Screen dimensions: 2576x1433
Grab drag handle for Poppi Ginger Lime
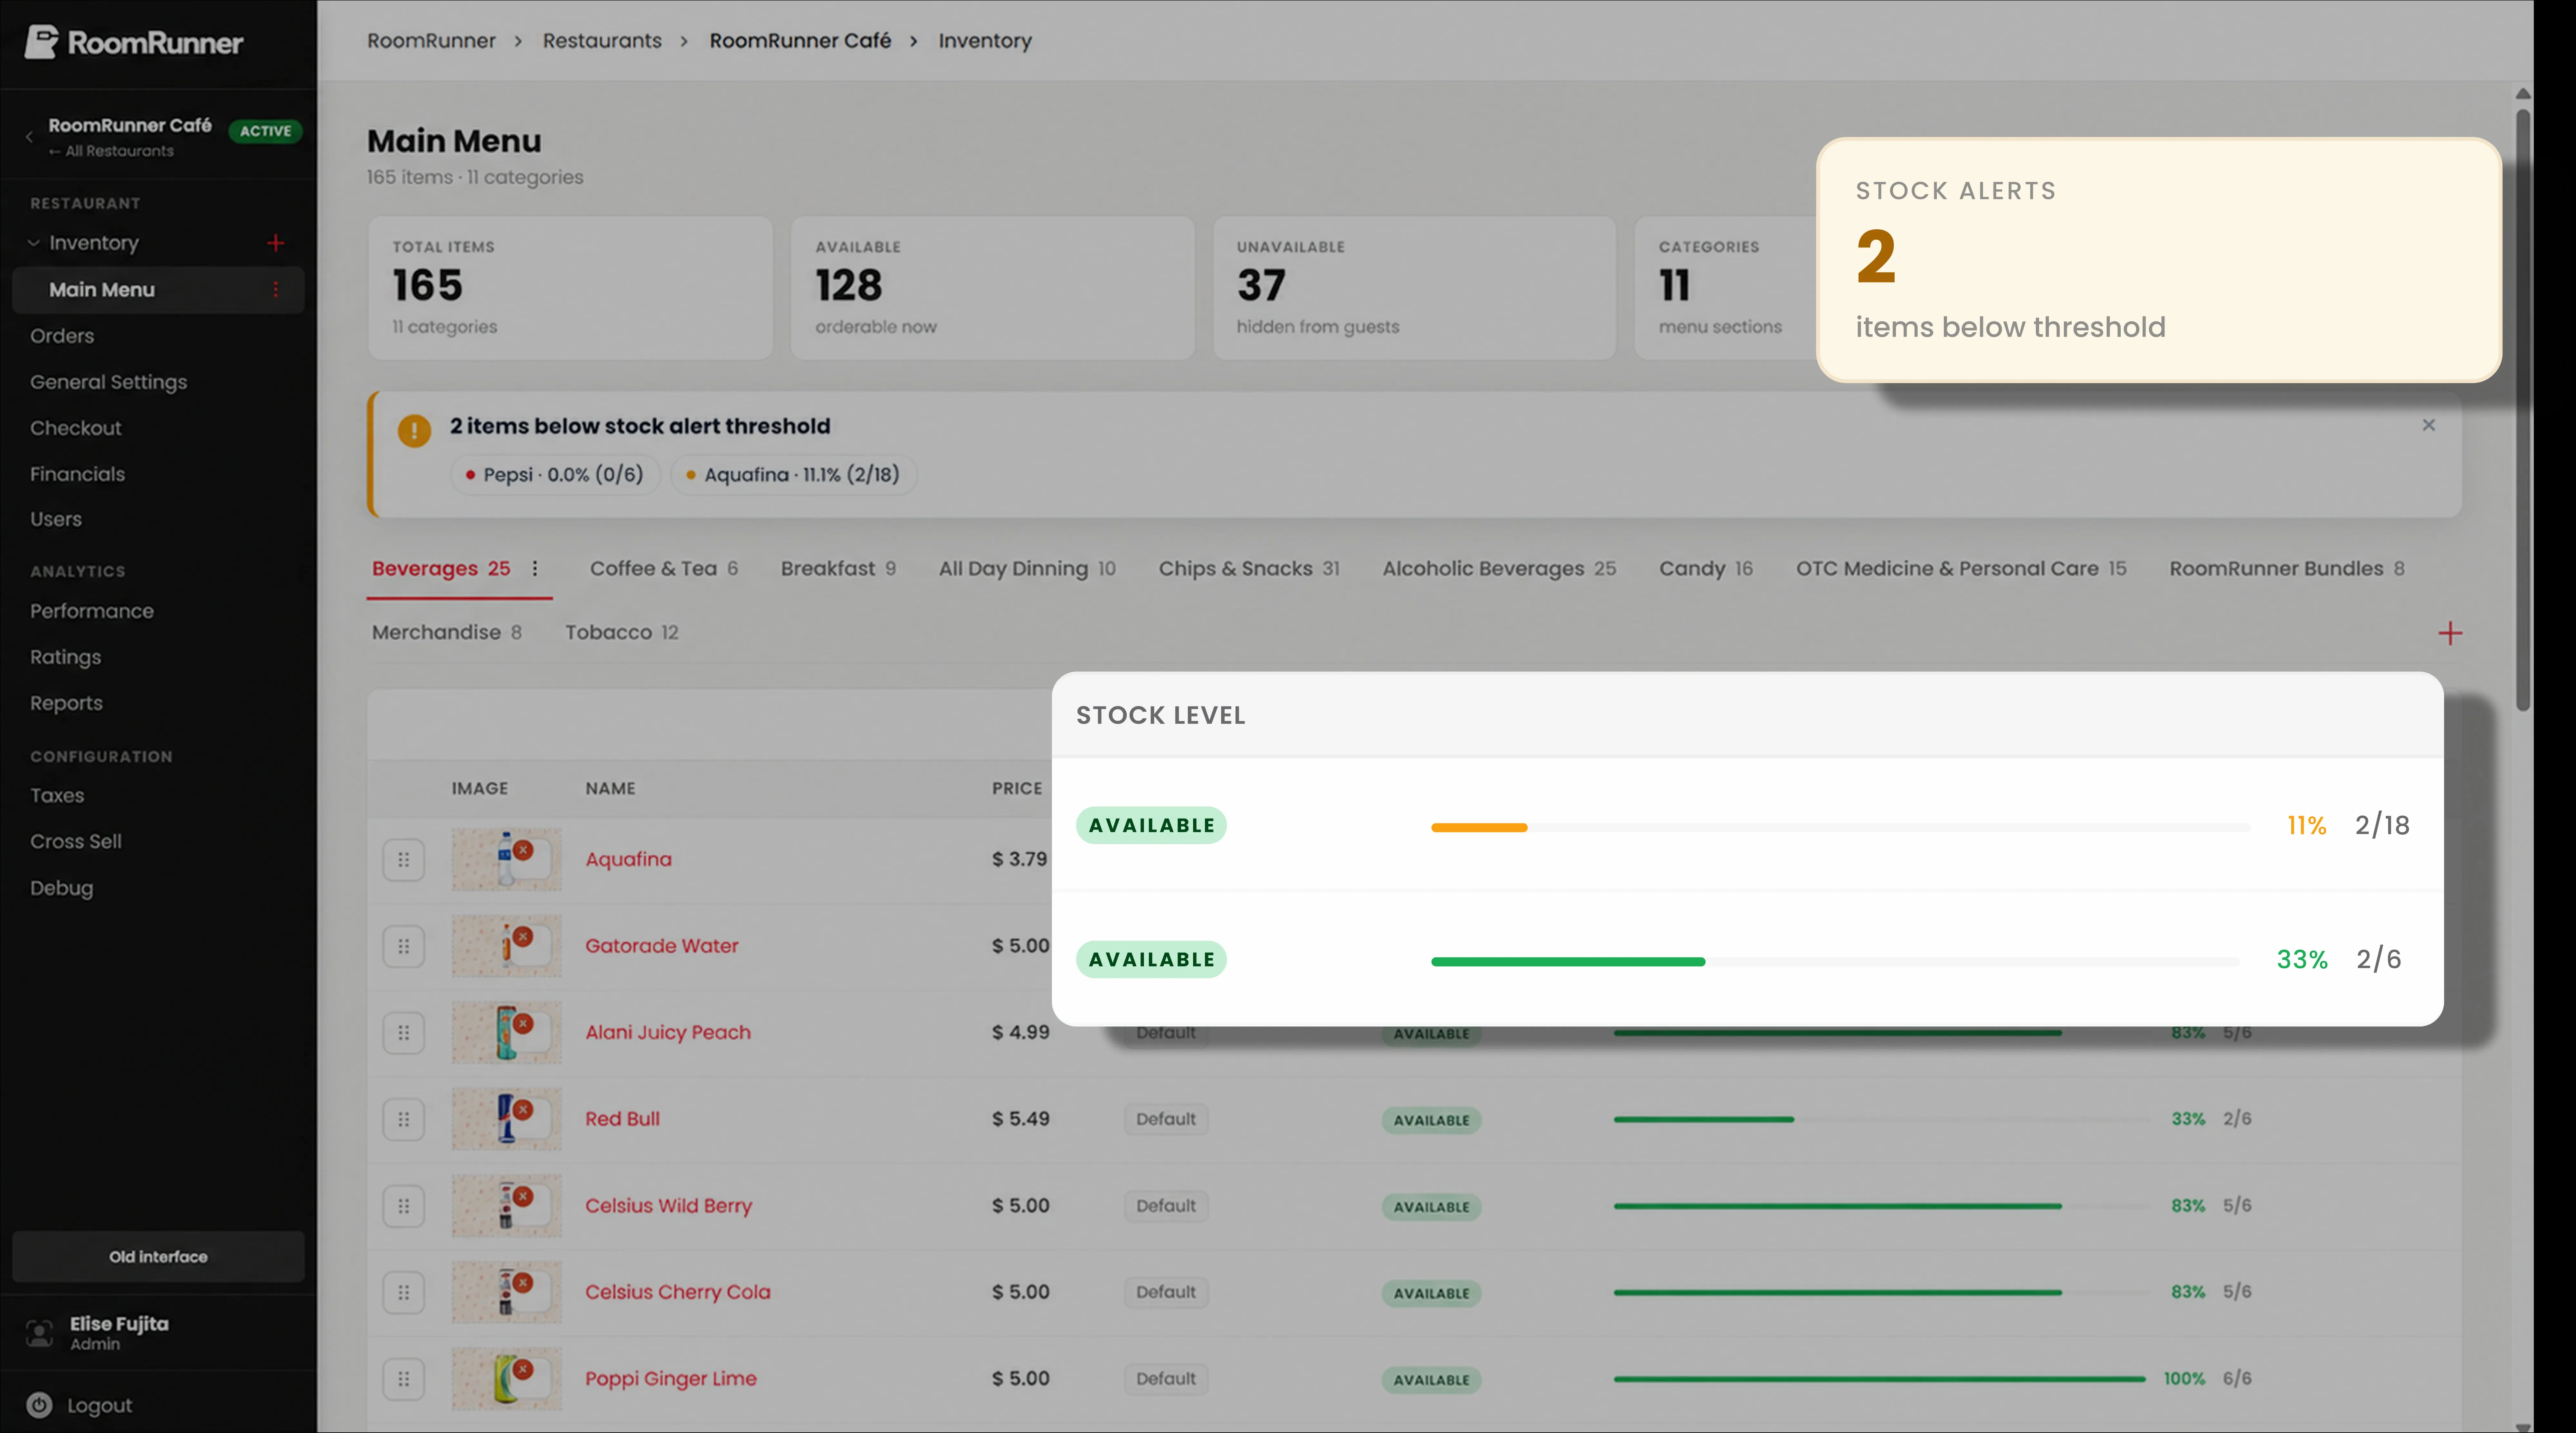(x=404, y=1379)
